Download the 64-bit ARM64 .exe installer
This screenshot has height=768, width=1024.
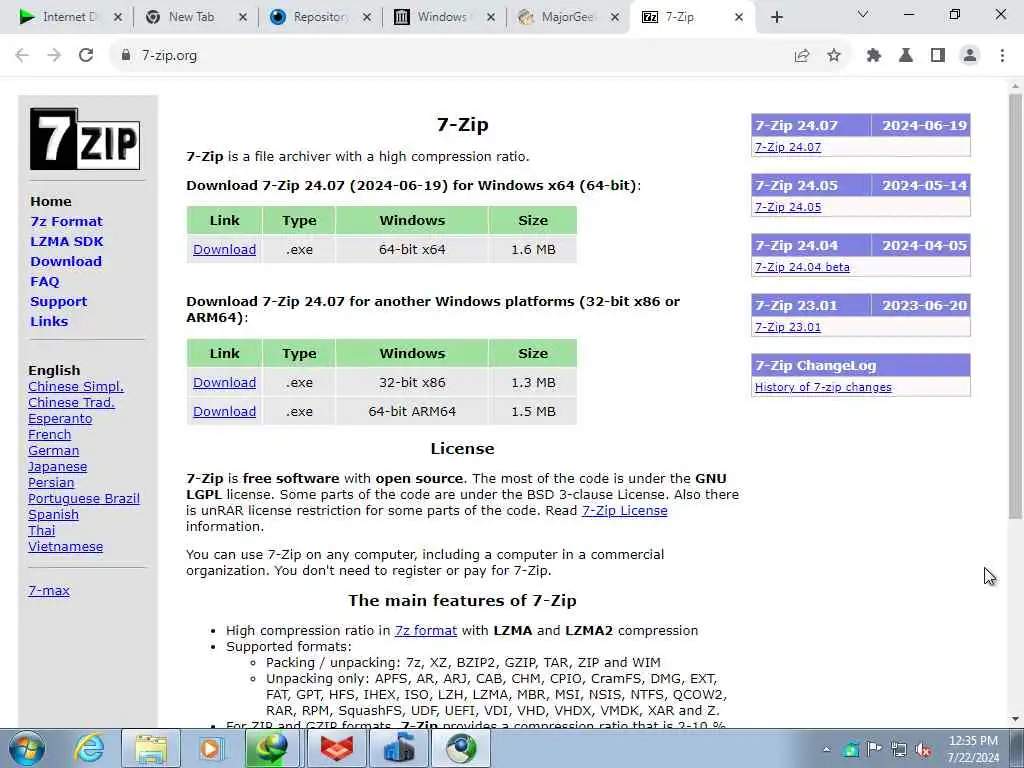pyautogui.click(x=225, y=411)
